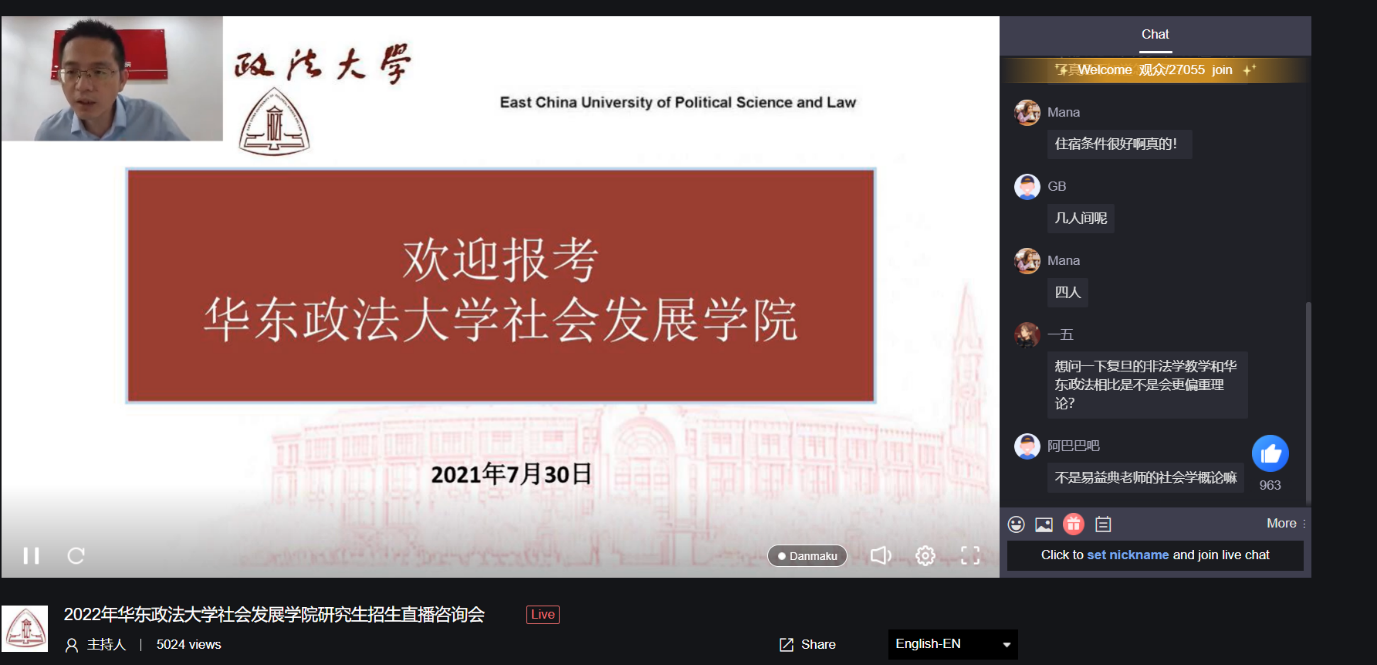Image resolution: width=1377 pixels, height=665 pixels.
Task: Click the university logo below the video
Action: (x=24, y=629)
